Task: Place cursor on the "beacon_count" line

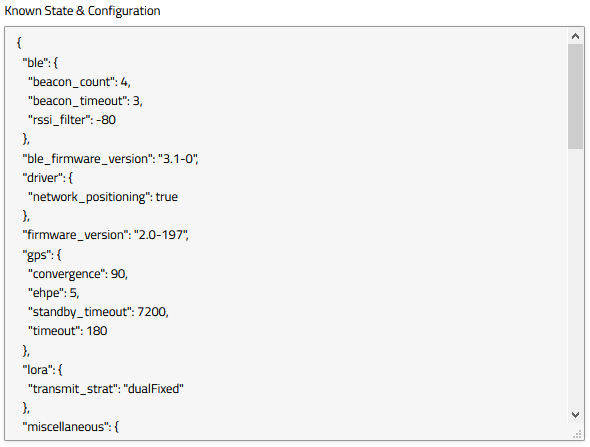Action: pos(79,82)
